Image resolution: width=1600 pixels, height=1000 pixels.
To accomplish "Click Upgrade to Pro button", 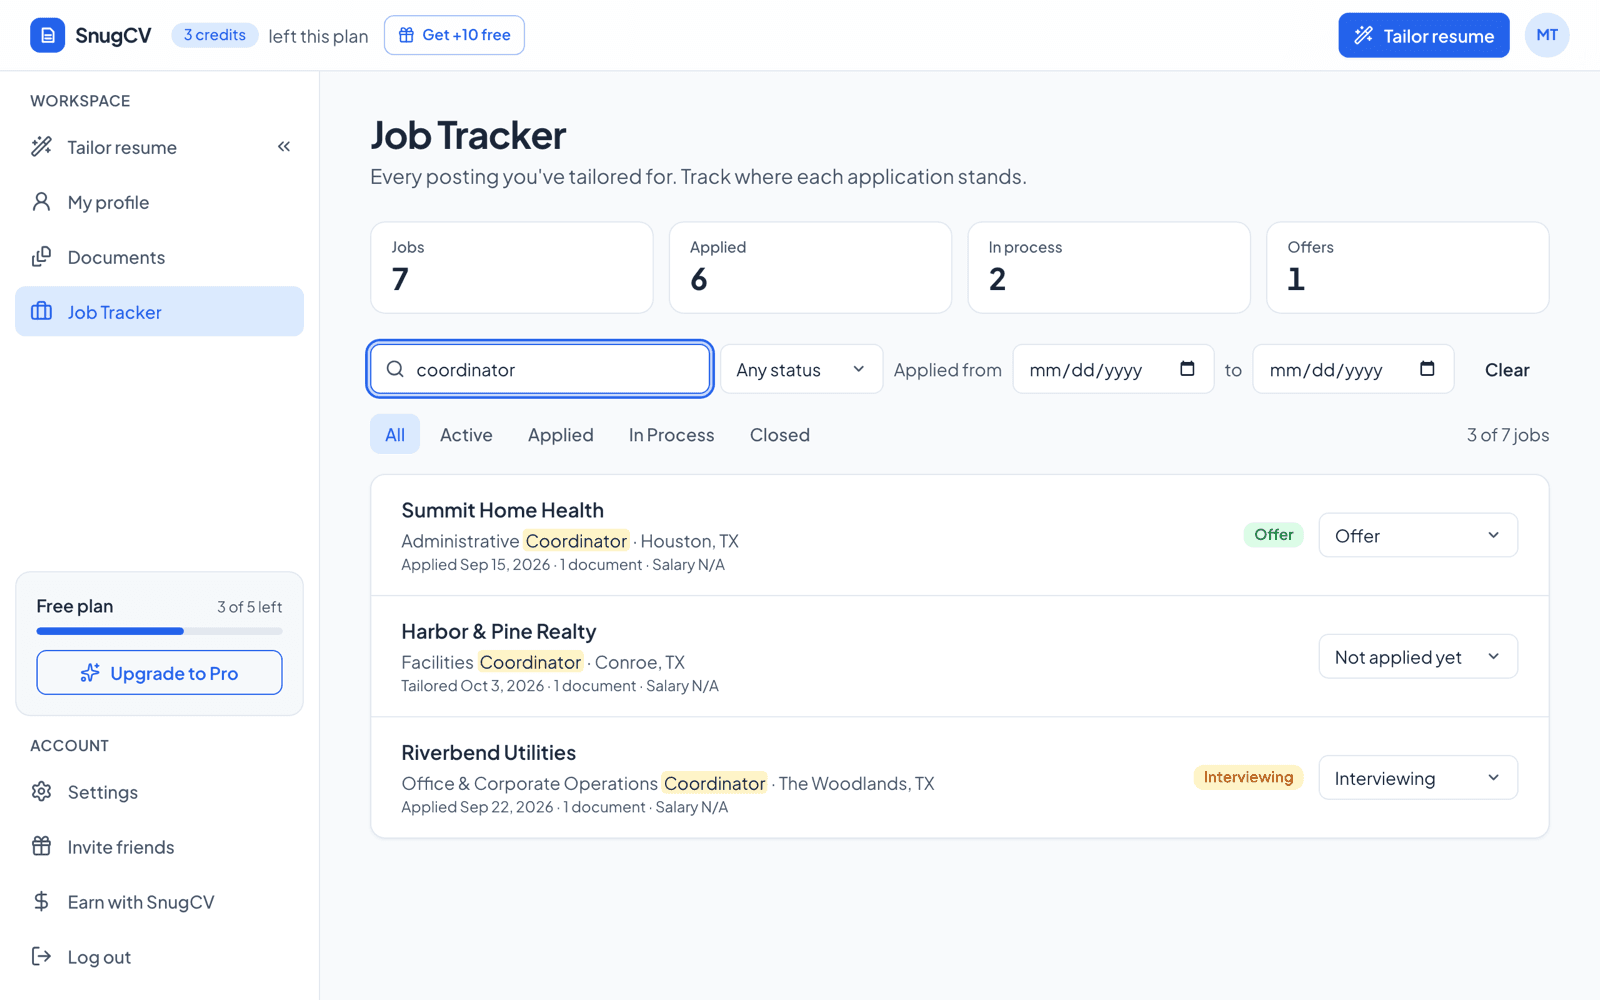I will 159,672.
